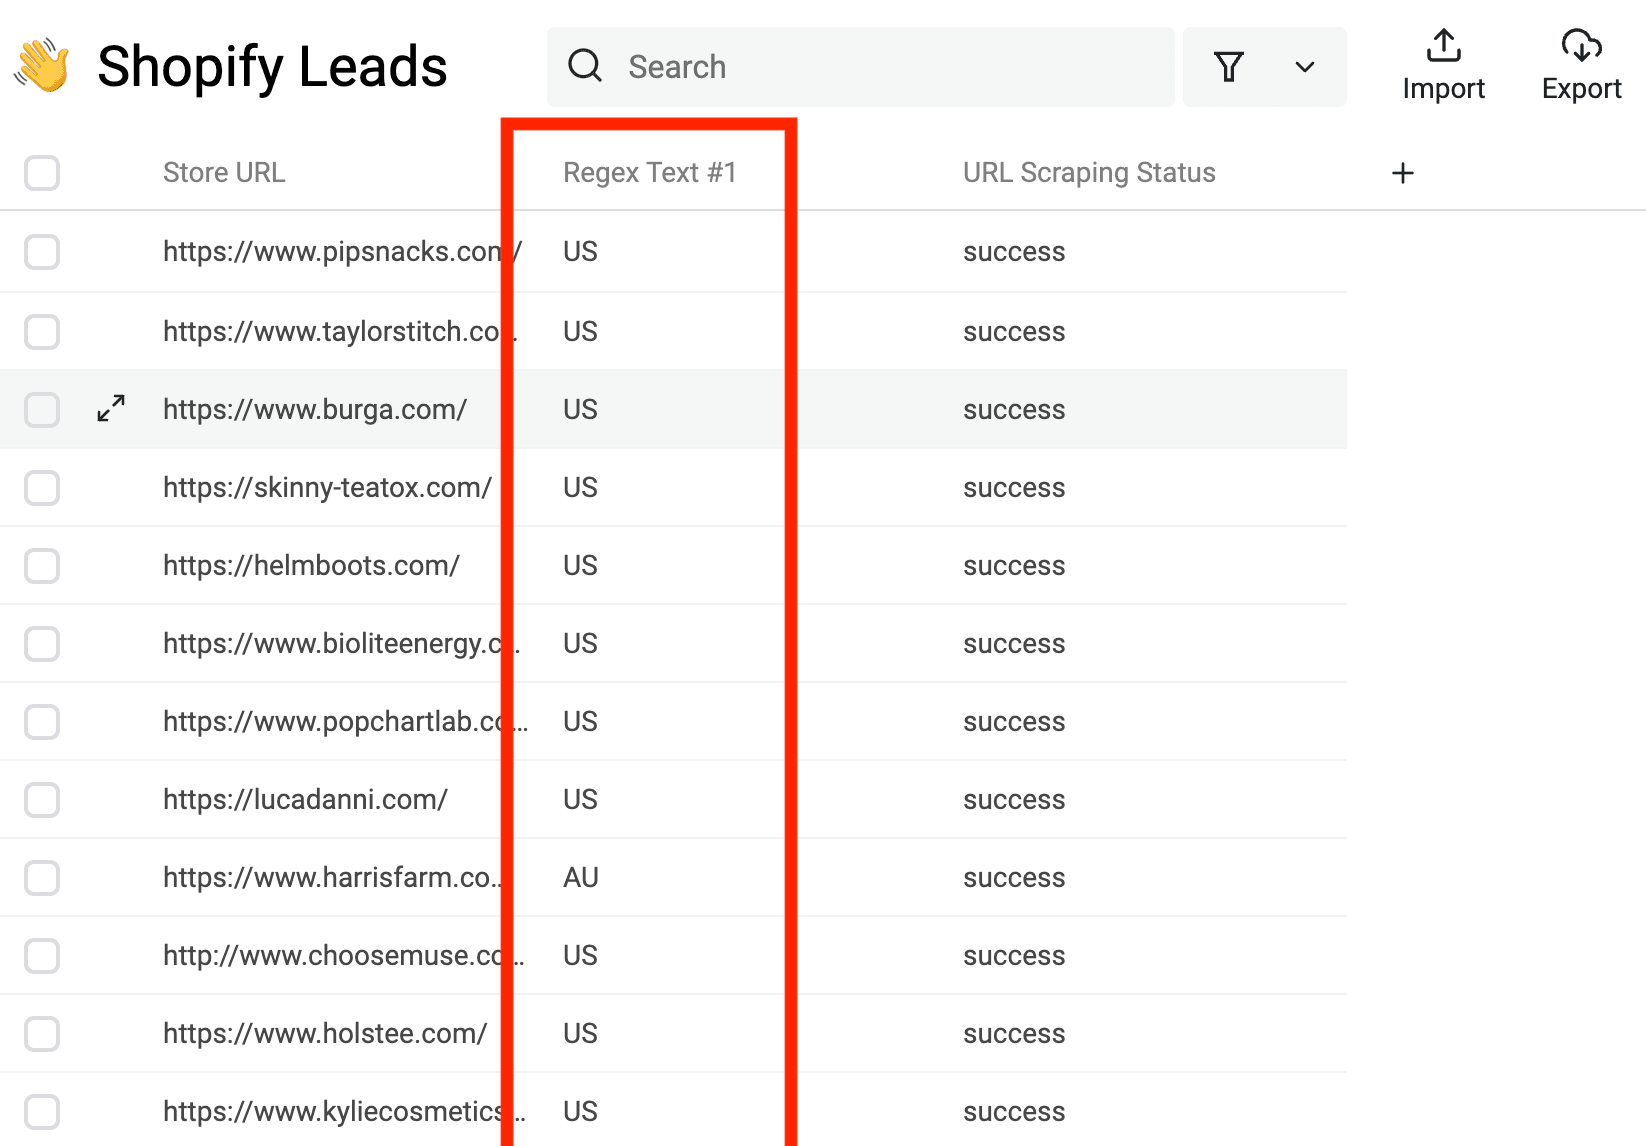
Task: Select the Store URL column header
Action: [x=224, y=172]
